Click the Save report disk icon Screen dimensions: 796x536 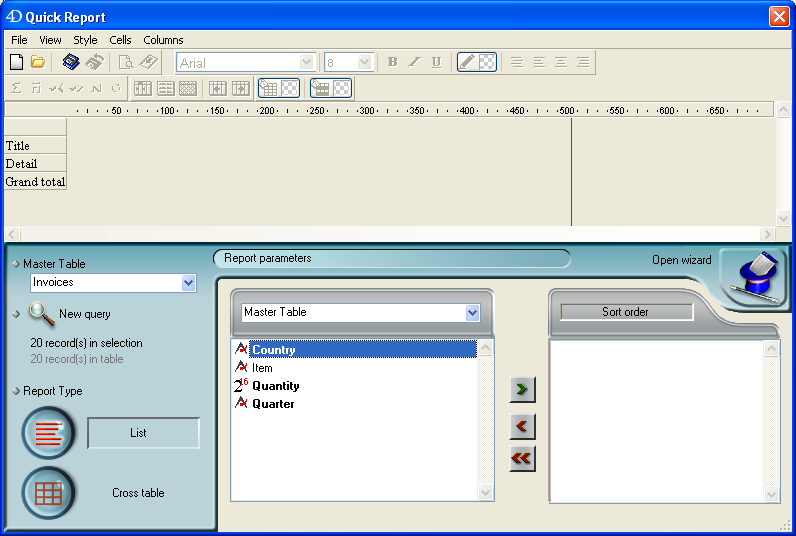tap(71, 62)
